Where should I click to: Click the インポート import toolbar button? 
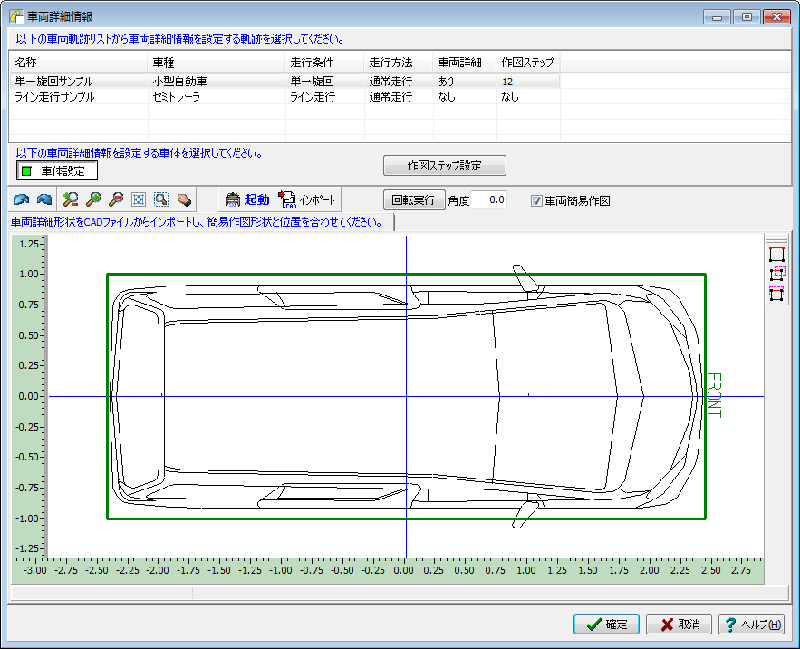pos(307,199)
